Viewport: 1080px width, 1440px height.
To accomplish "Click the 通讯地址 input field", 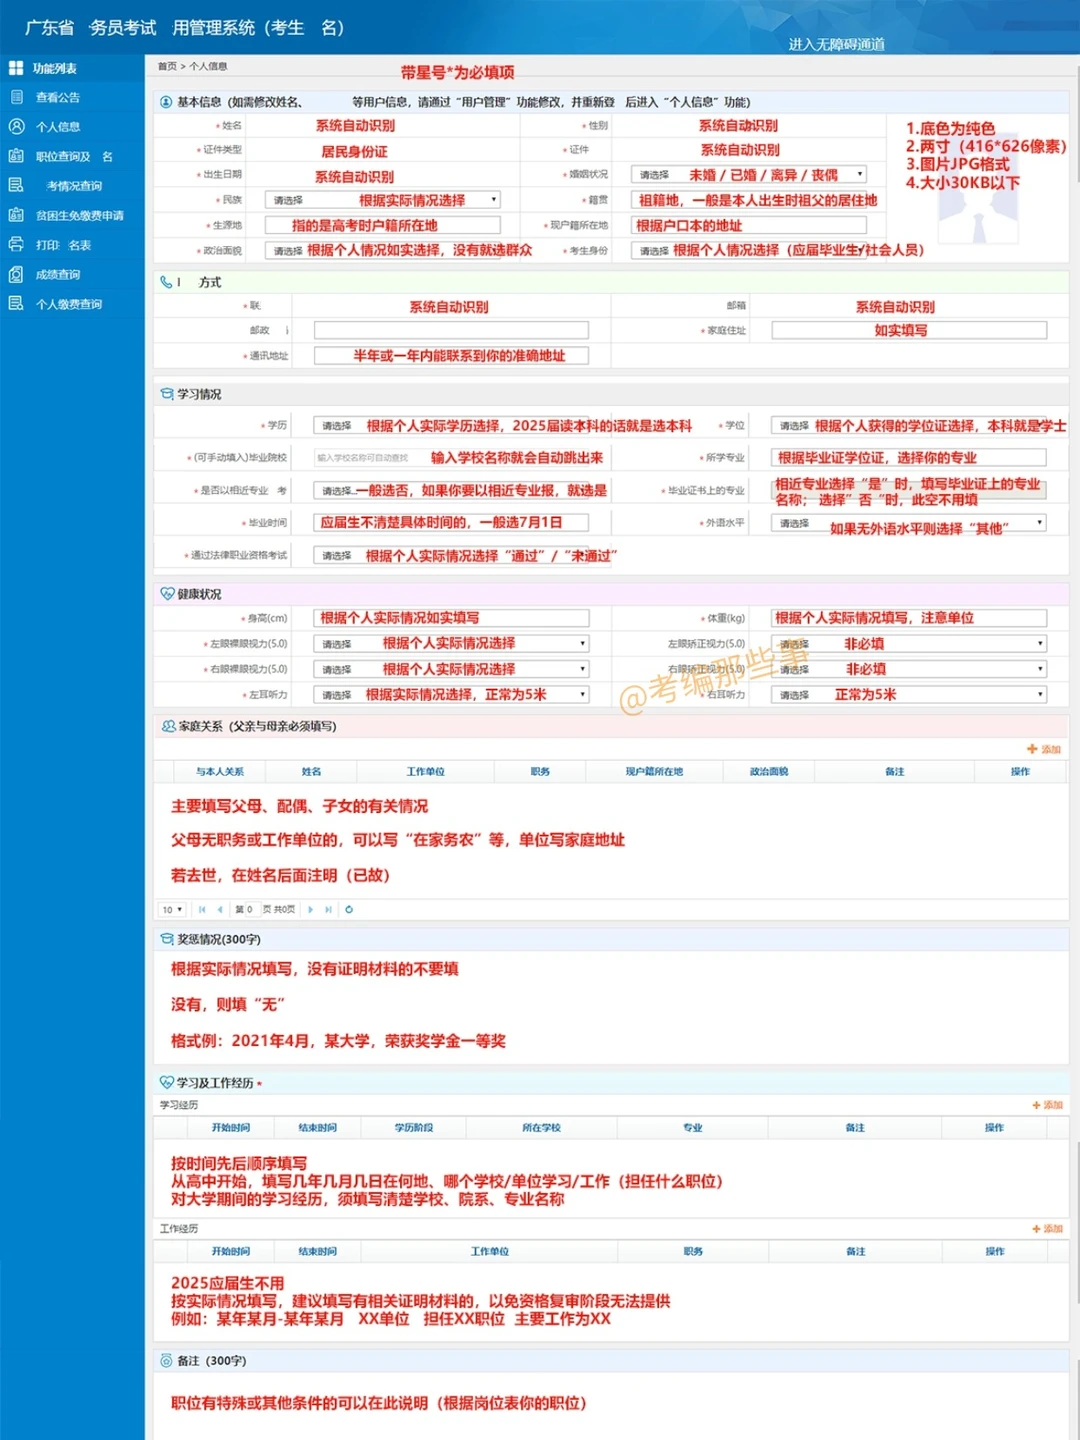I will [451, 355].
